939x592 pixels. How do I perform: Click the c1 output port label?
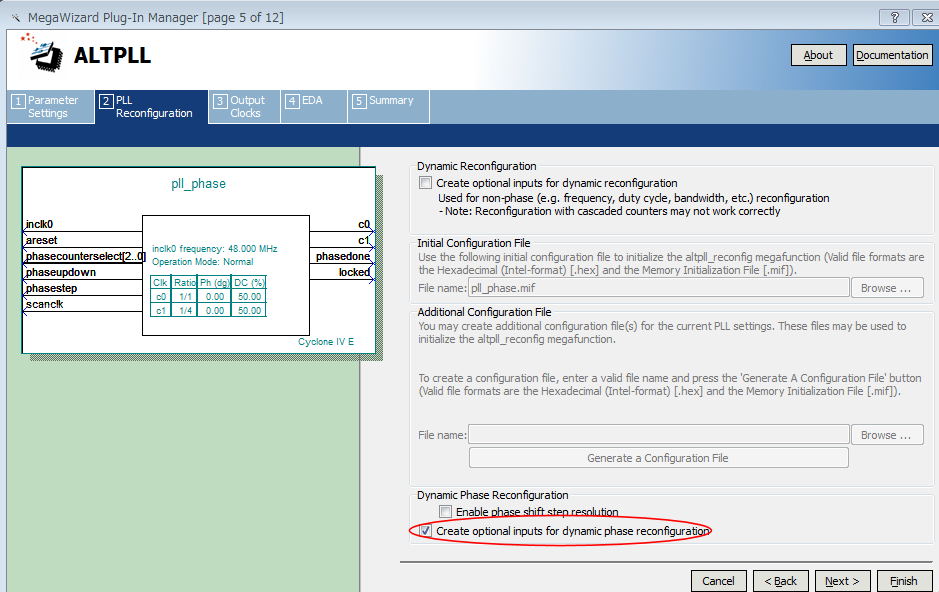364,240
